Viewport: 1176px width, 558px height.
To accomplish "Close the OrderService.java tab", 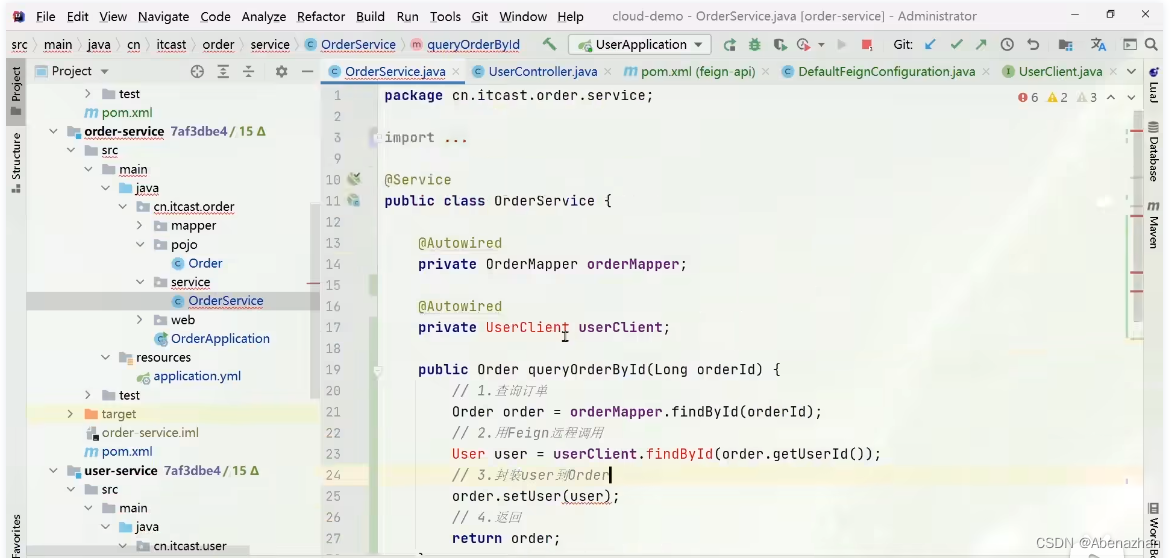I will tap(456, 71).
